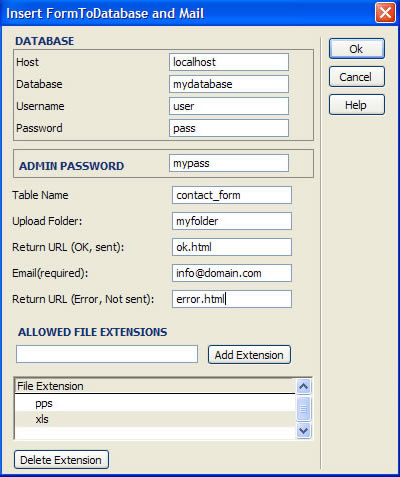400x477 pixels.
Task: Click the Add Extension button
Action: (249, 355)
